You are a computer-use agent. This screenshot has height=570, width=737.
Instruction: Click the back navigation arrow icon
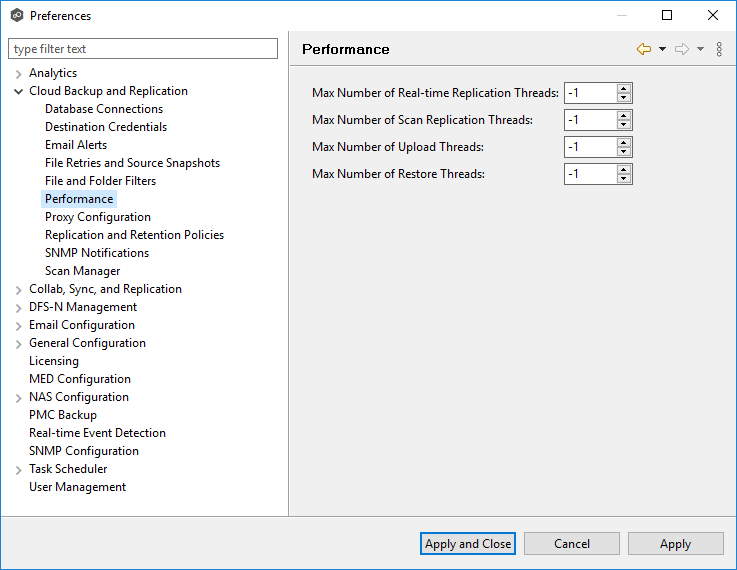[644, 49]
